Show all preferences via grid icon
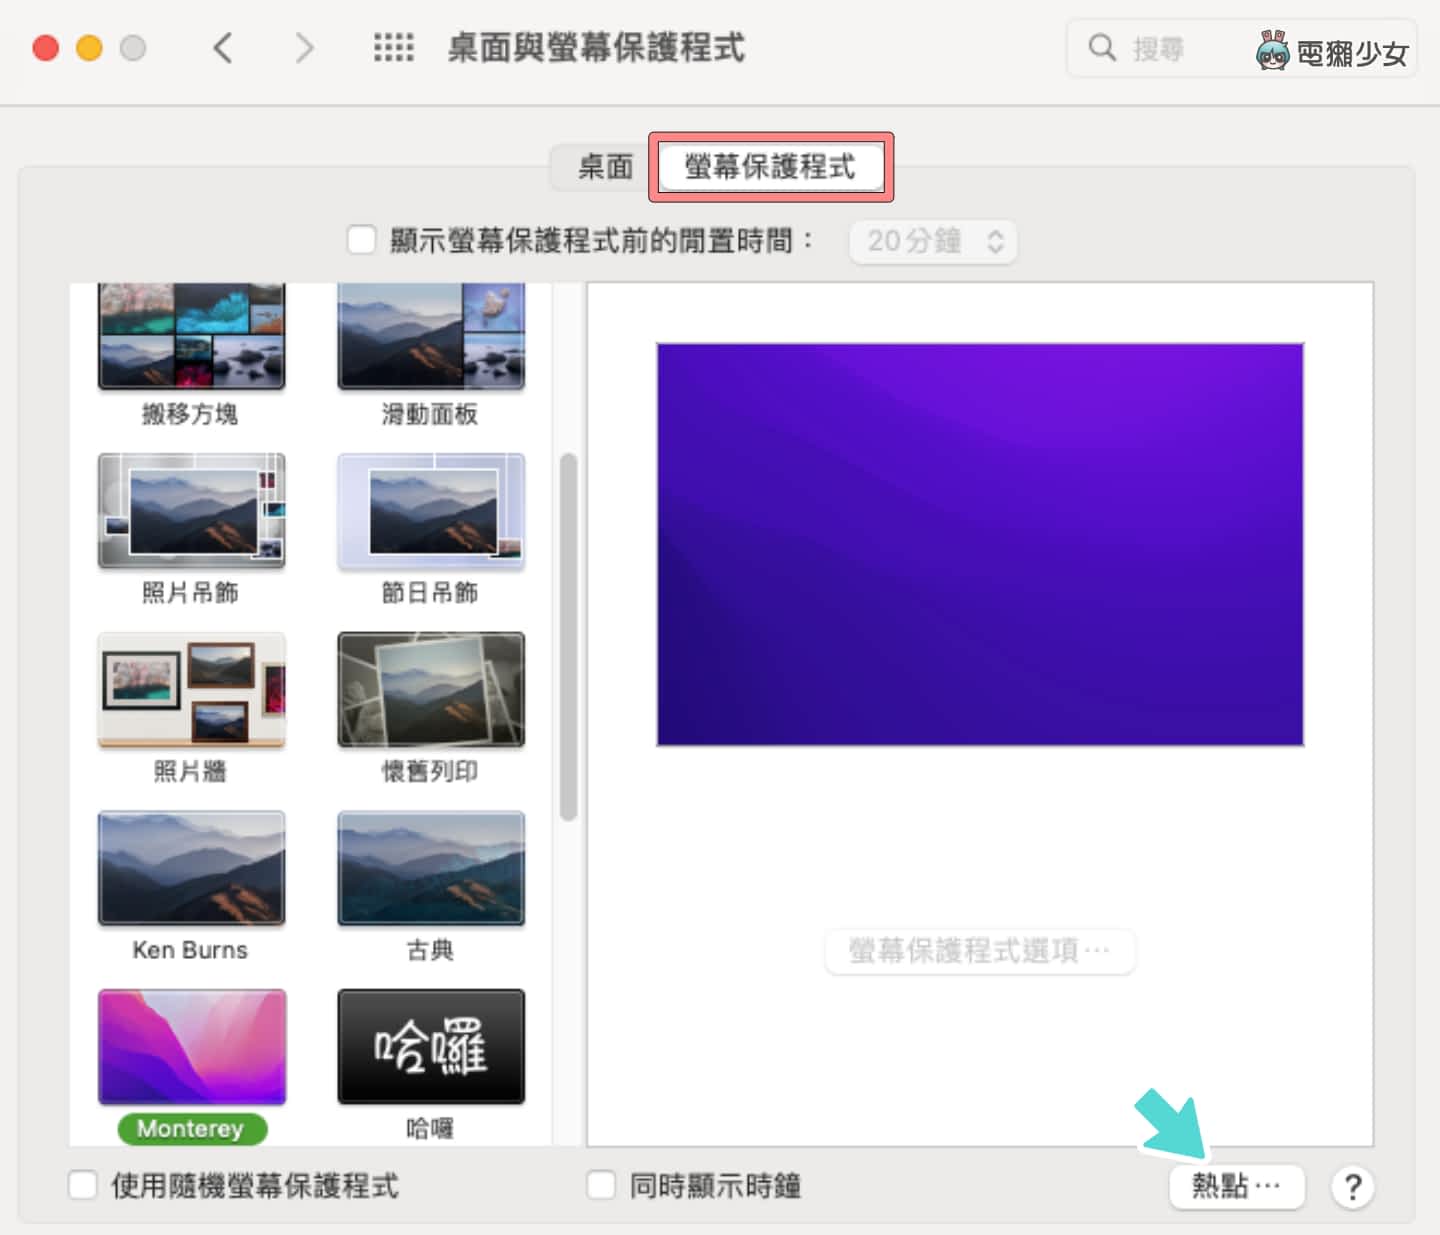 tap(393, 47)
